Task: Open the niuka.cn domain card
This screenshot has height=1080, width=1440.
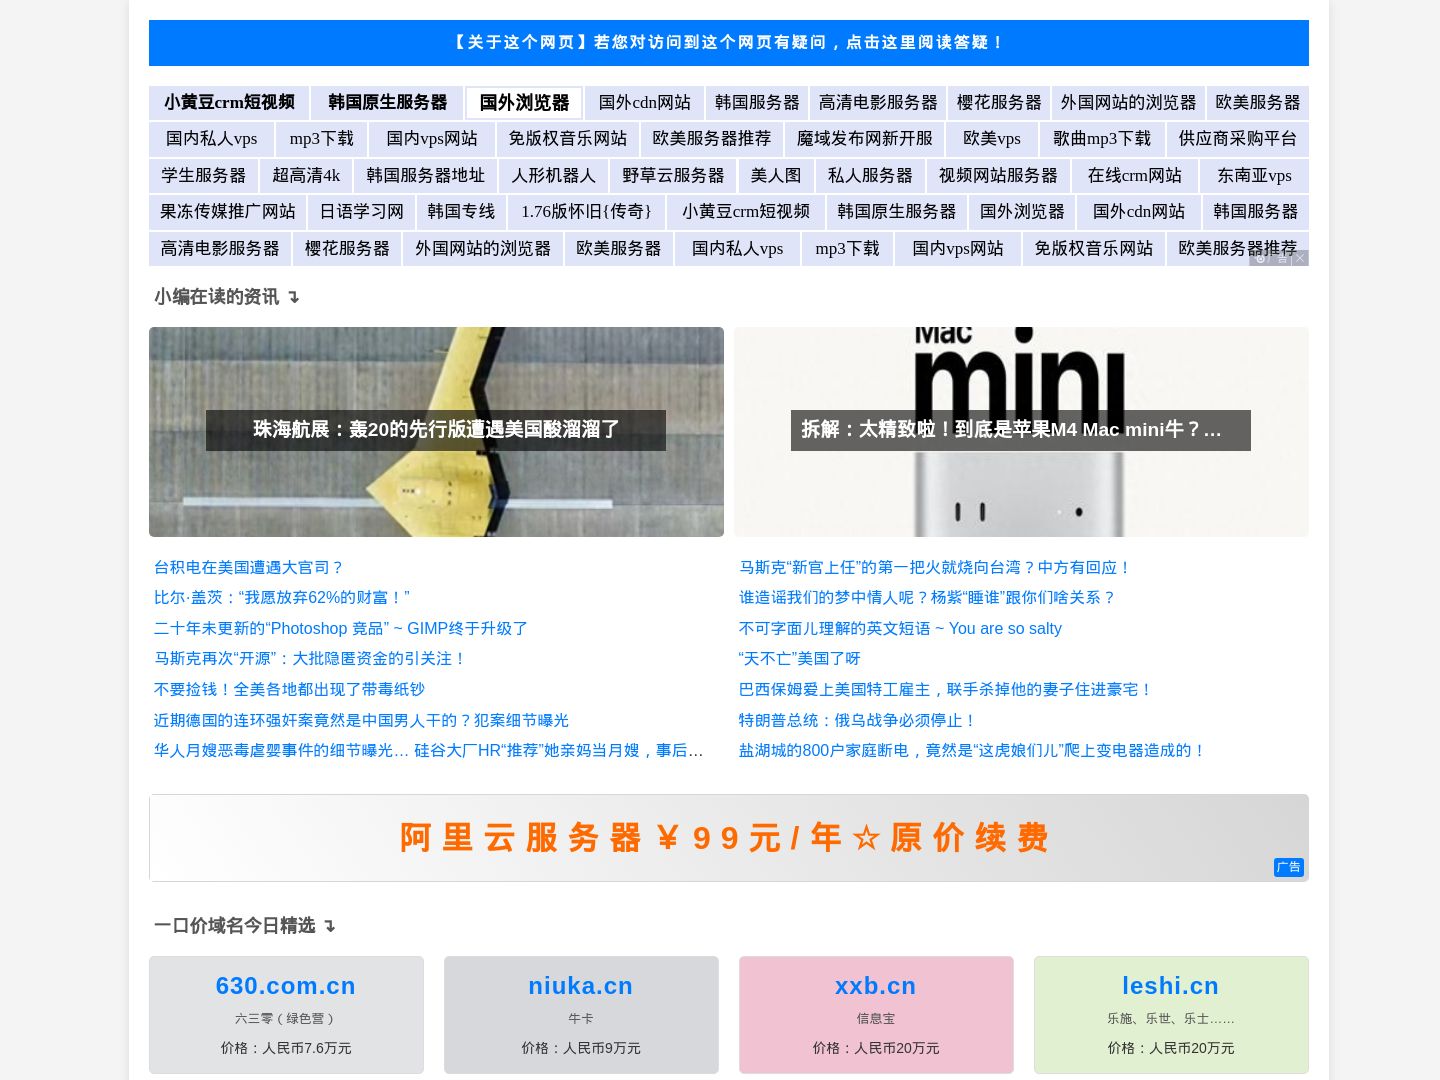Action: point(581,1015)
